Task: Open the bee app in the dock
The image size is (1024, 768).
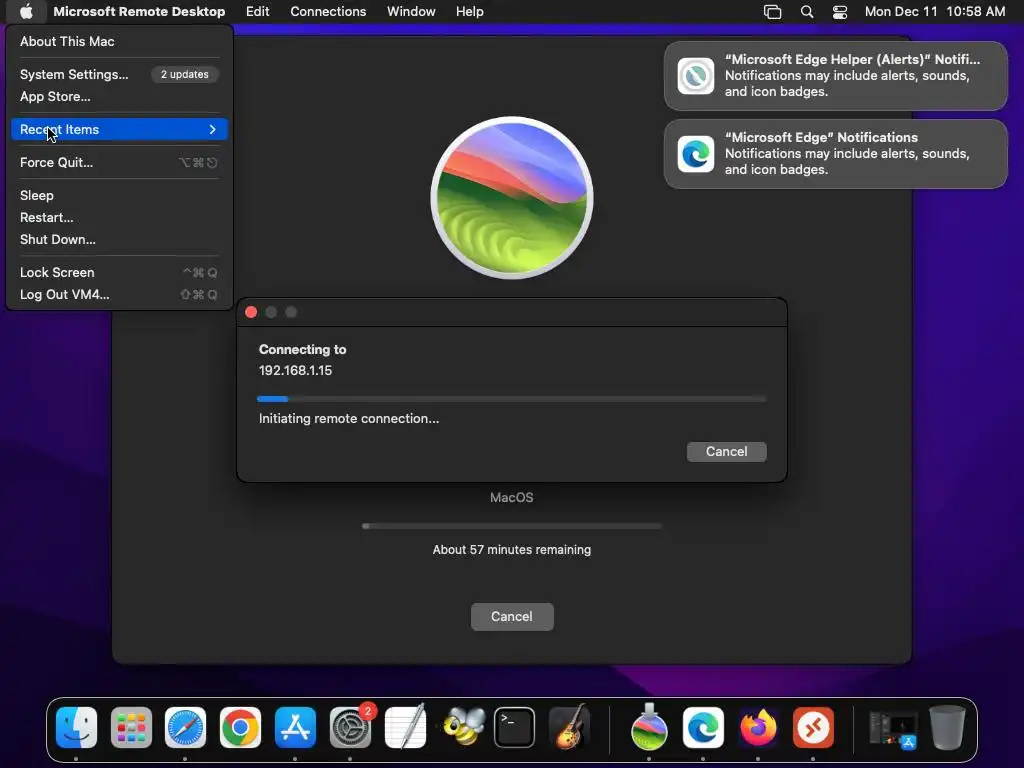Action: click(x=464, y=726)
